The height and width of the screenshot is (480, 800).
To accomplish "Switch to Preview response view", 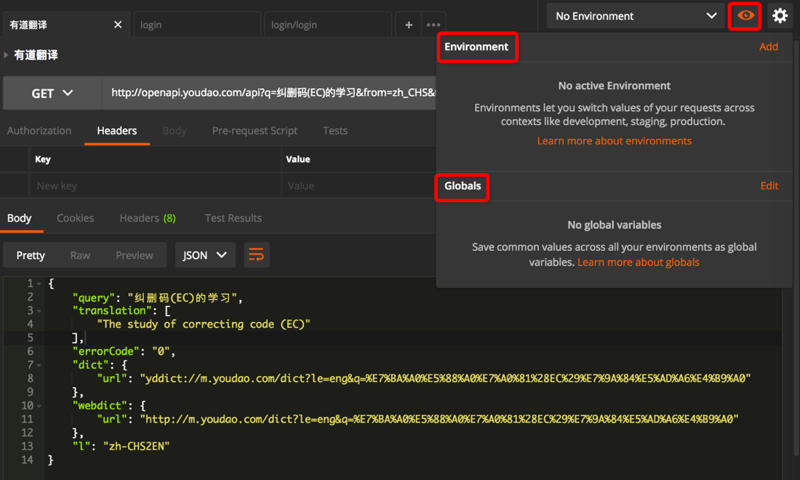I will pyautogui.click(x=134, y=255).
